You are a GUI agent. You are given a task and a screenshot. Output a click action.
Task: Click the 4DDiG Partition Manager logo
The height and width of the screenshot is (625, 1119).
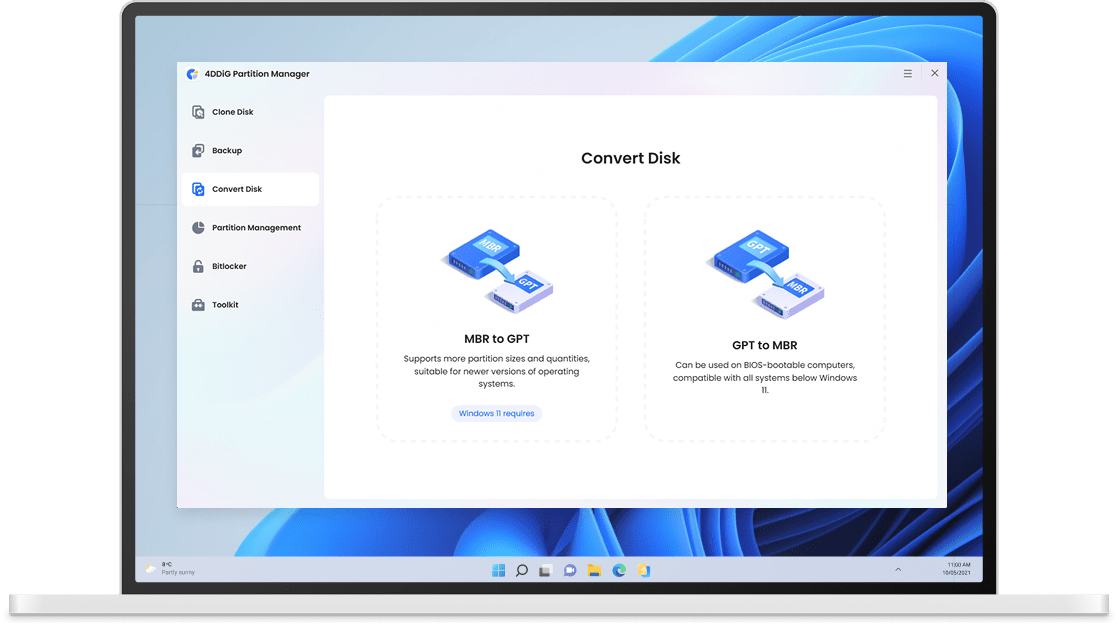(192, 73)
